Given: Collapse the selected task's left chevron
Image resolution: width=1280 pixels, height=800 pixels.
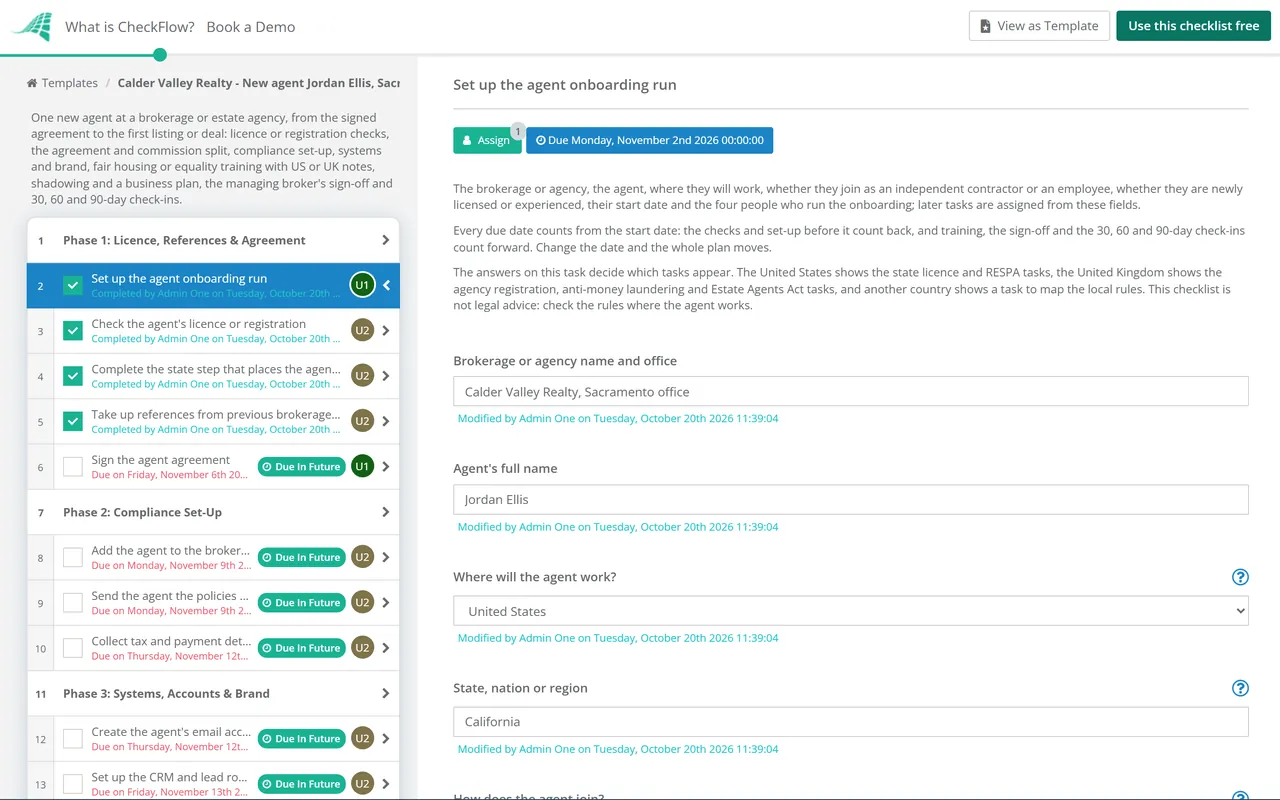Looking at the screenshot, I should click(386, 285).
